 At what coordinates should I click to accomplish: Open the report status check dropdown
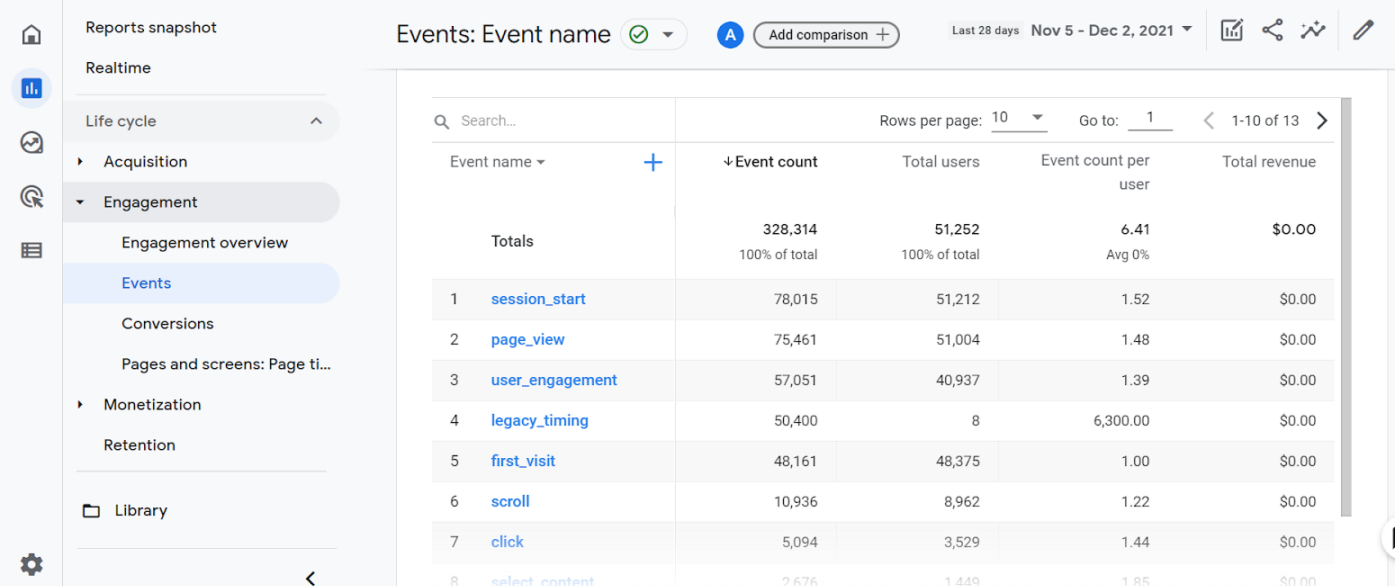[654, 35]
